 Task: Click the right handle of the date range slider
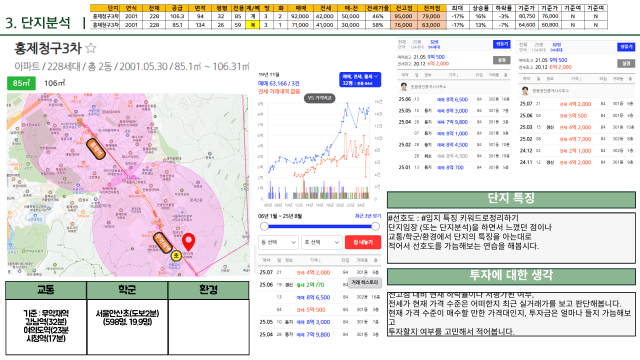[x=375, y=226]
